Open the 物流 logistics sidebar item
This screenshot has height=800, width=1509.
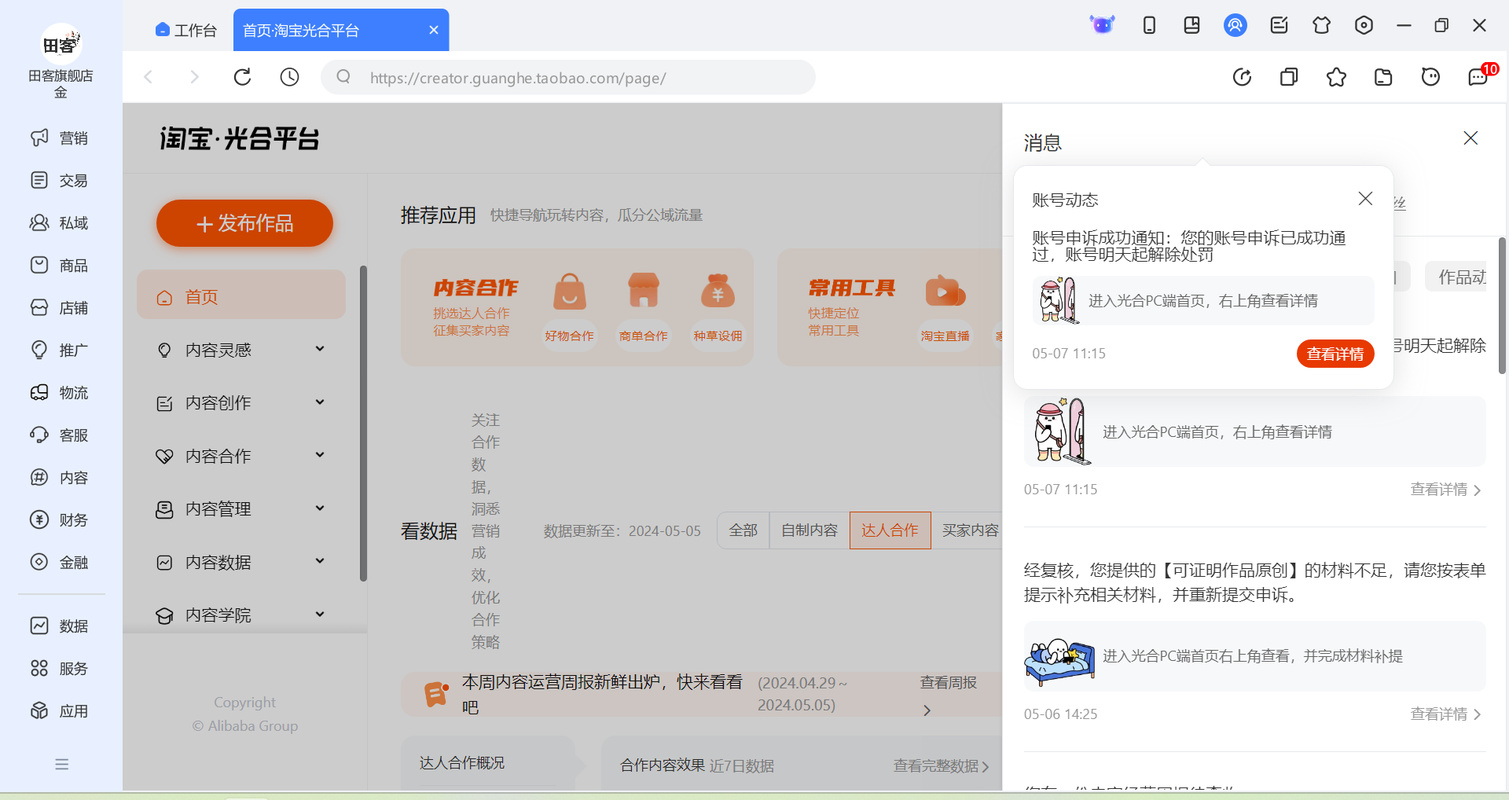click(60, 393)
